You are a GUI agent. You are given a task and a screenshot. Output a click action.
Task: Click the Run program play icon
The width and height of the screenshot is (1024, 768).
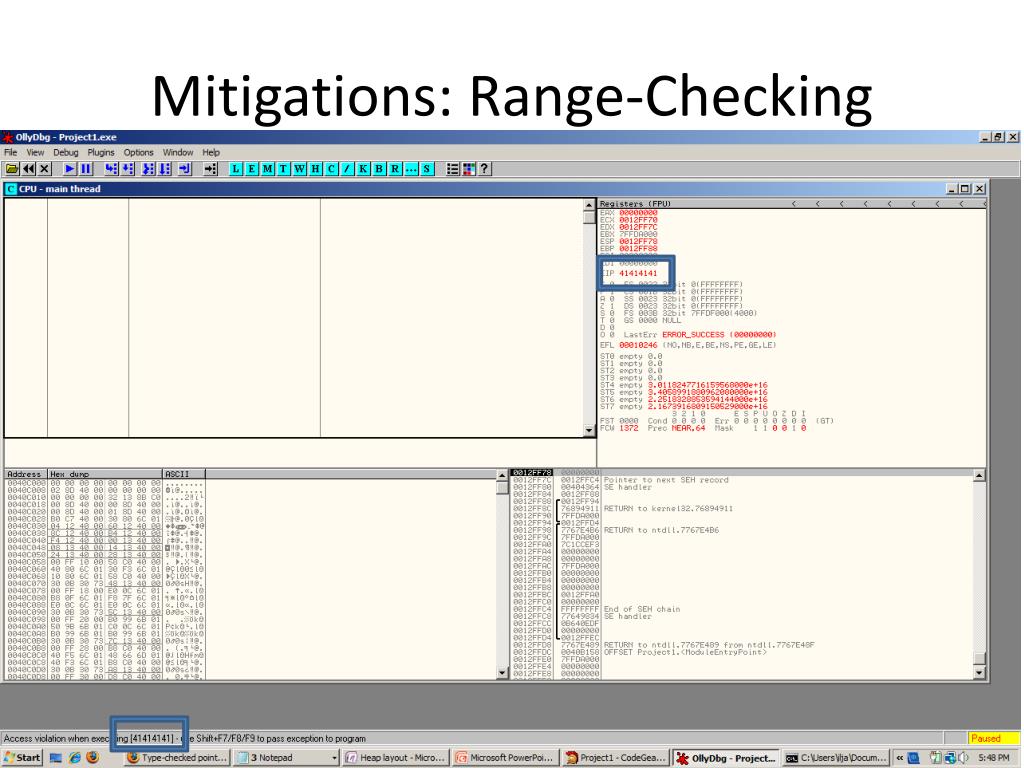coord(69,168)
